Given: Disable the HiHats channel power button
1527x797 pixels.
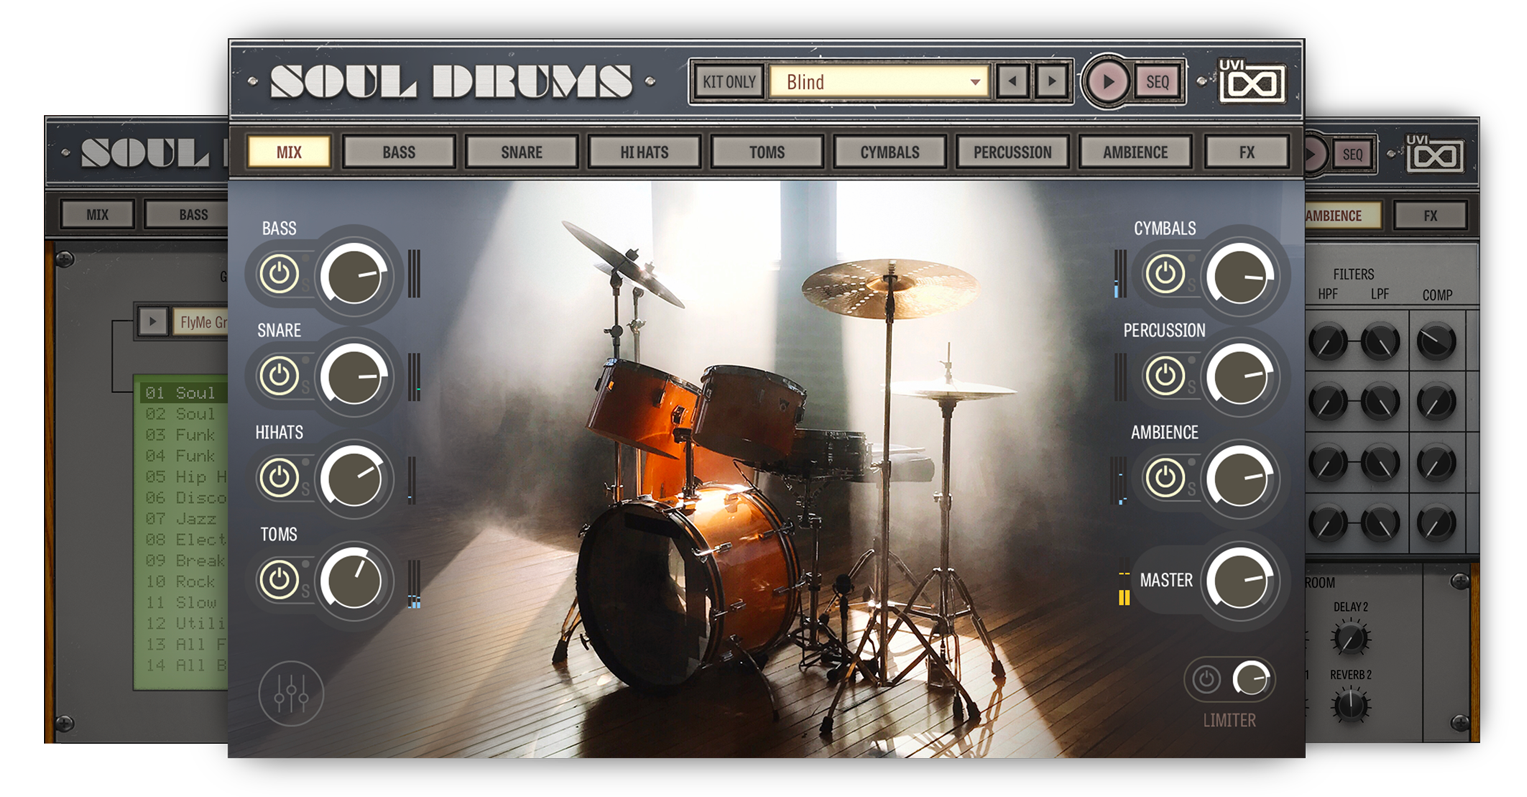Looking at the screenshot, I should pos(279,478).
